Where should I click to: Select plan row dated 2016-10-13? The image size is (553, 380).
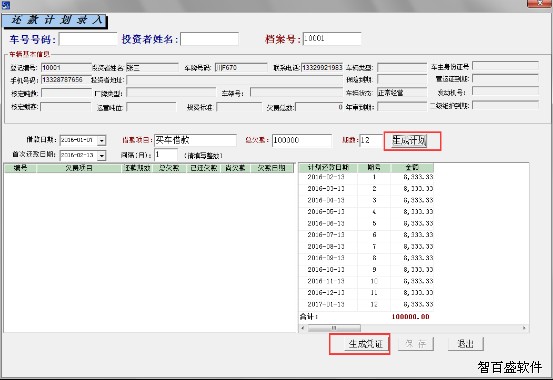[366, 270]
